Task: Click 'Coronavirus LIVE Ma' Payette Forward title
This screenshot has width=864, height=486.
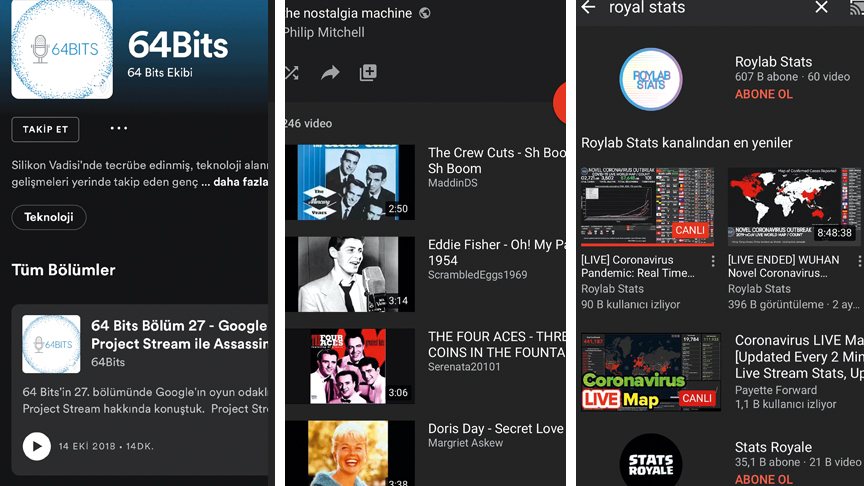Action: click(x=800, y=357)
